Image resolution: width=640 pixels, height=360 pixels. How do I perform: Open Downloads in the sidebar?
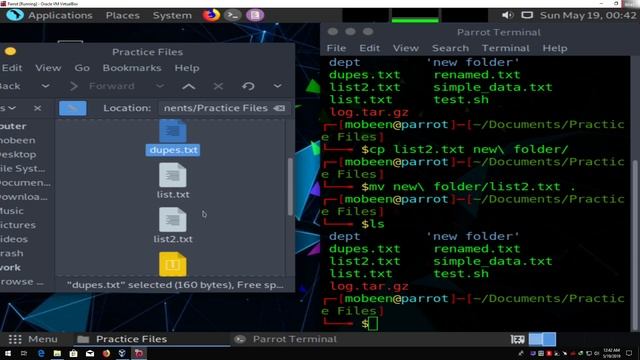click(24, 197)
